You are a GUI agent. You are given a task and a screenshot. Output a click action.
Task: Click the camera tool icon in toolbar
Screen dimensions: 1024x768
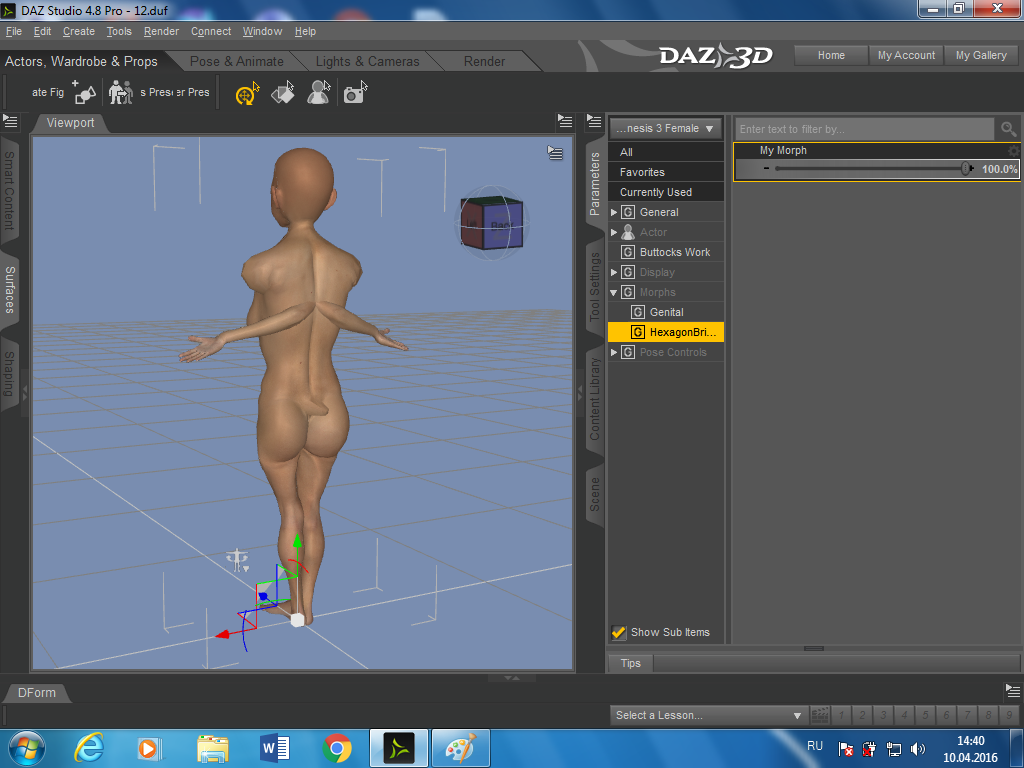pos(354,94)
